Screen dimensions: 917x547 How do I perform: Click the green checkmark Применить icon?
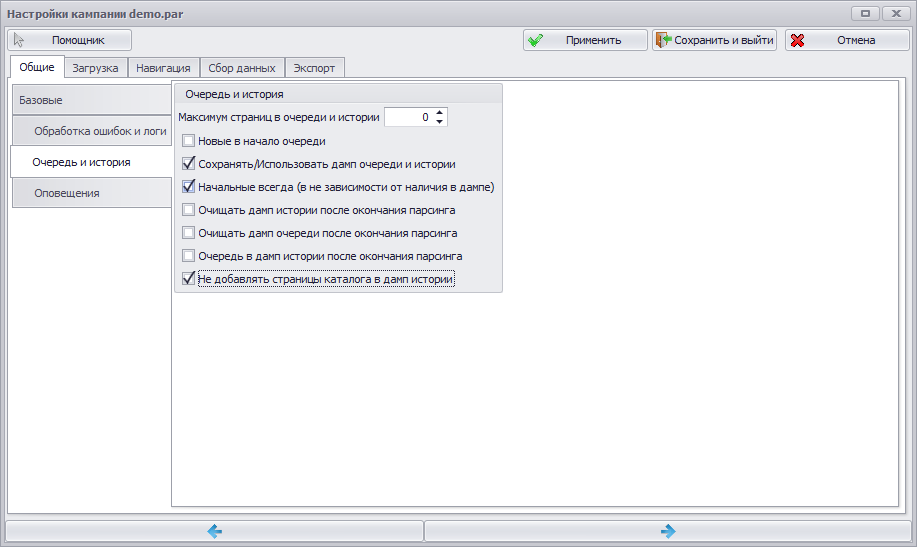[x=535, y=40]
